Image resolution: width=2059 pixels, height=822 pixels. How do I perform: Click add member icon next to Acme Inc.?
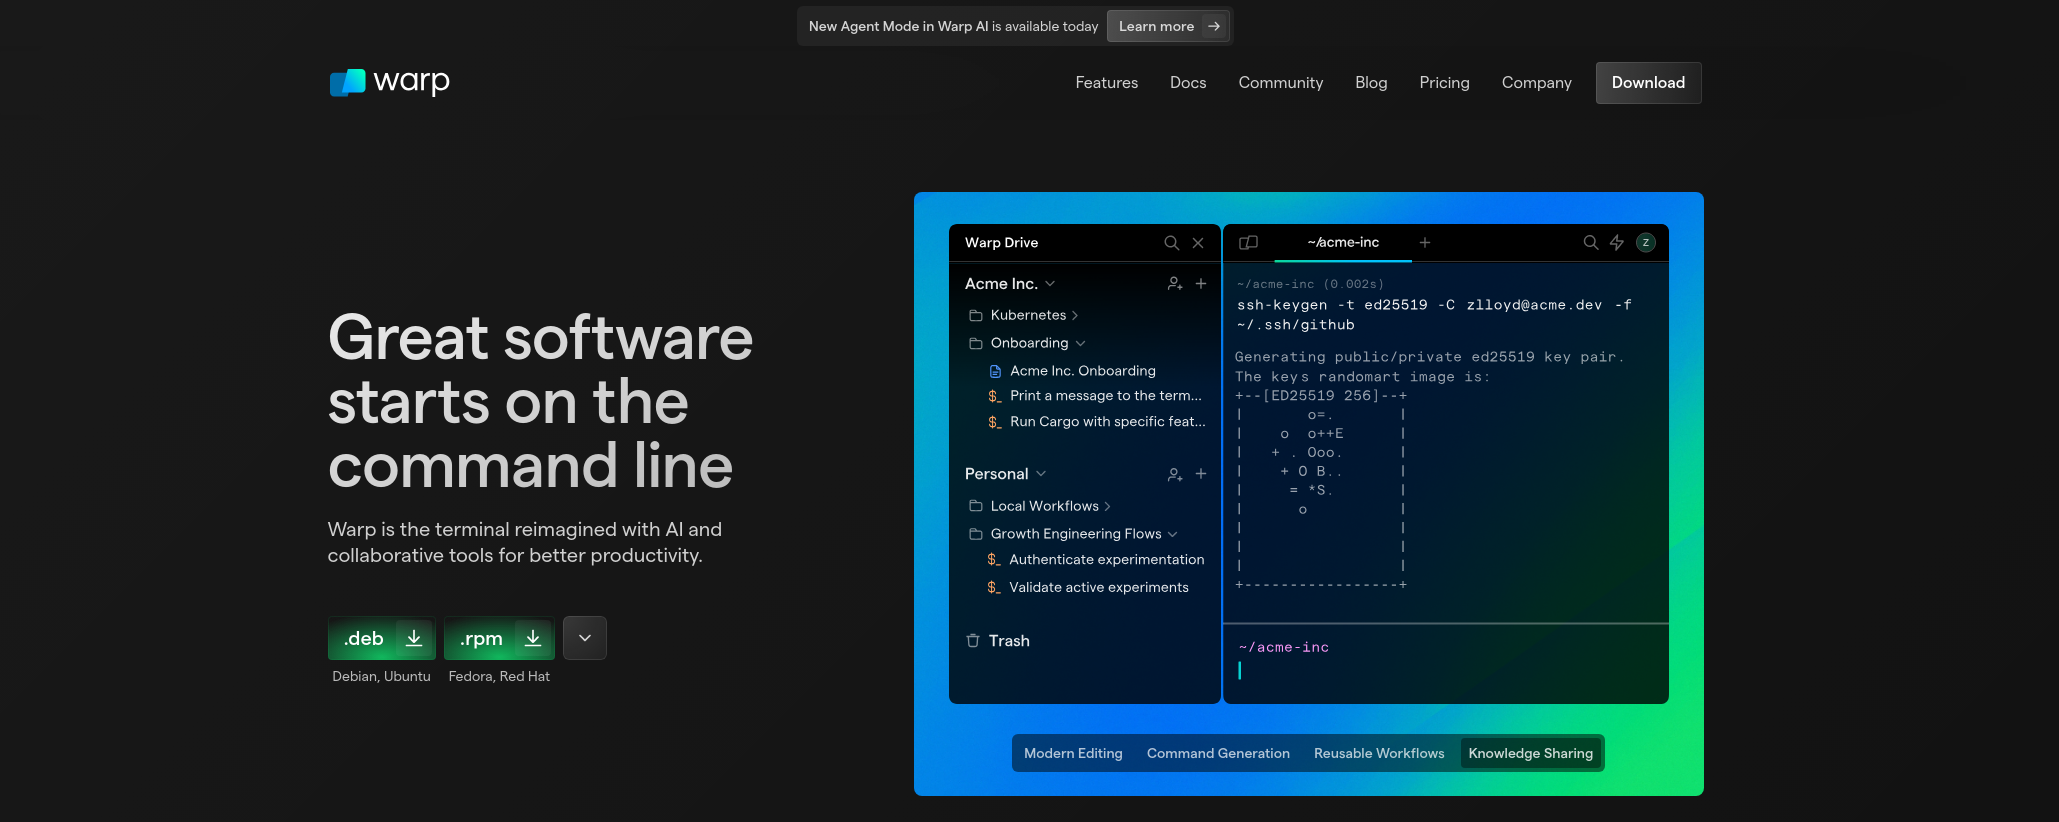click(1175, 284)
